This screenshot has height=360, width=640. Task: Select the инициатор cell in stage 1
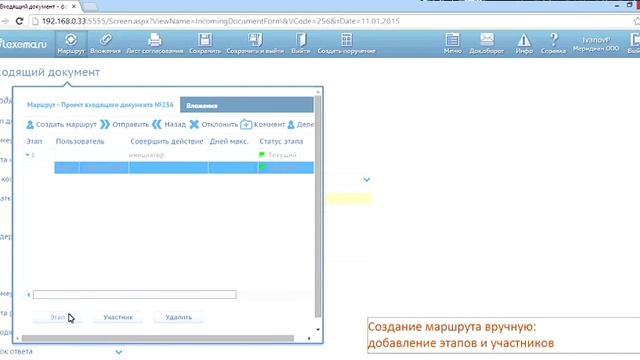[x=146, y=155]
